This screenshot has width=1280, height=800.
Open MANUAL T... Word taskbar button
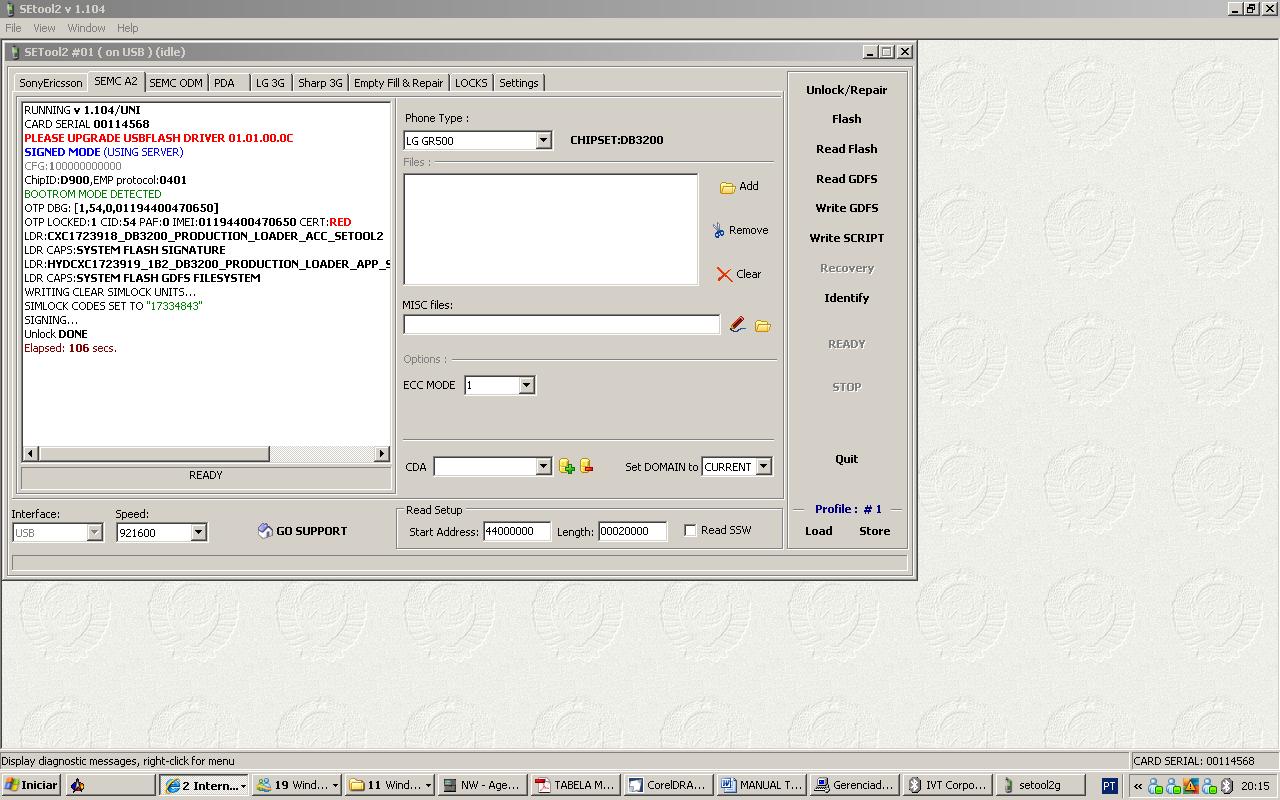tap(761, 785)
